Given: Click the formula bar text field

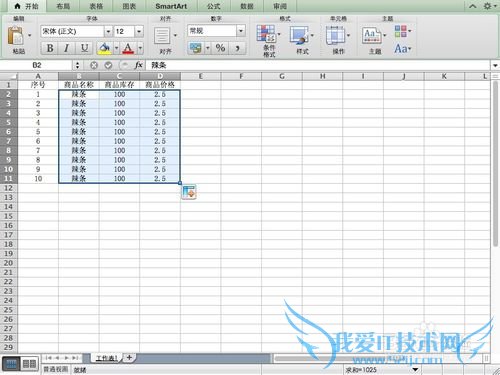Looking at the screenshot, I should (x=318, y=65).
